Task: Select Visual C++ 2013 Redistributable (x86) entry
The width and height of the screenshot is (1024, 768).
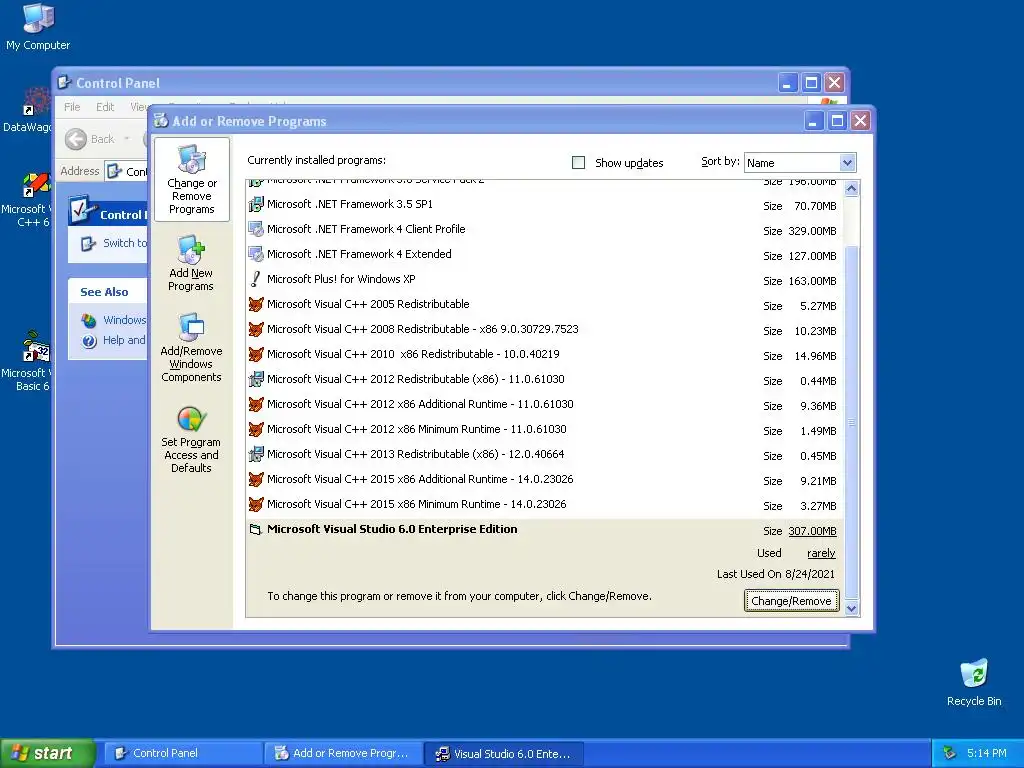Action: 545,454
